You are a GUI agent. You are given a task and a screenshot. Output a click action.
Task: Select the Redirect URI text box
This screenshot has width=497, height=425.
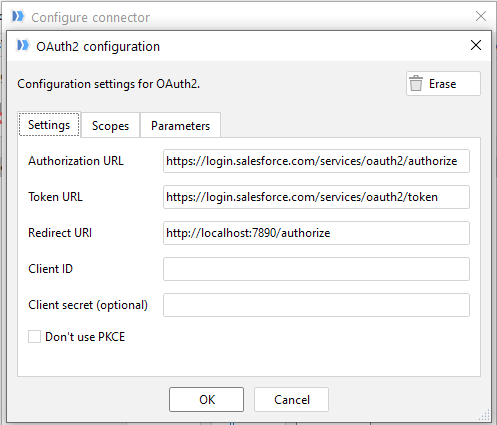(x=316, y=233)
